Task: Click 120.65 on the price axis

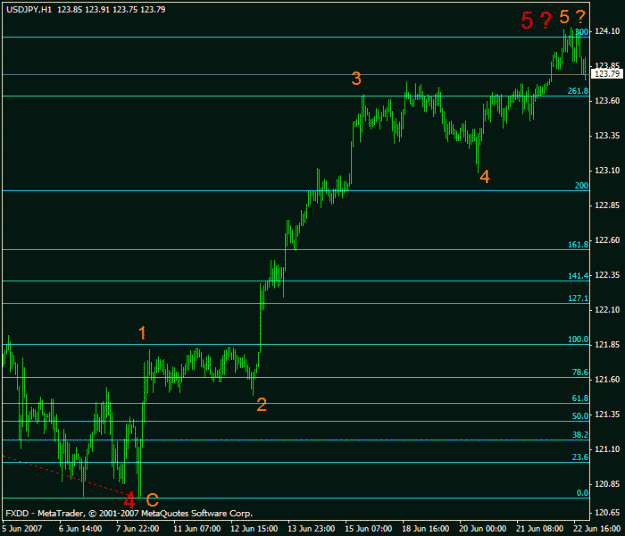Action: point(607,512)
